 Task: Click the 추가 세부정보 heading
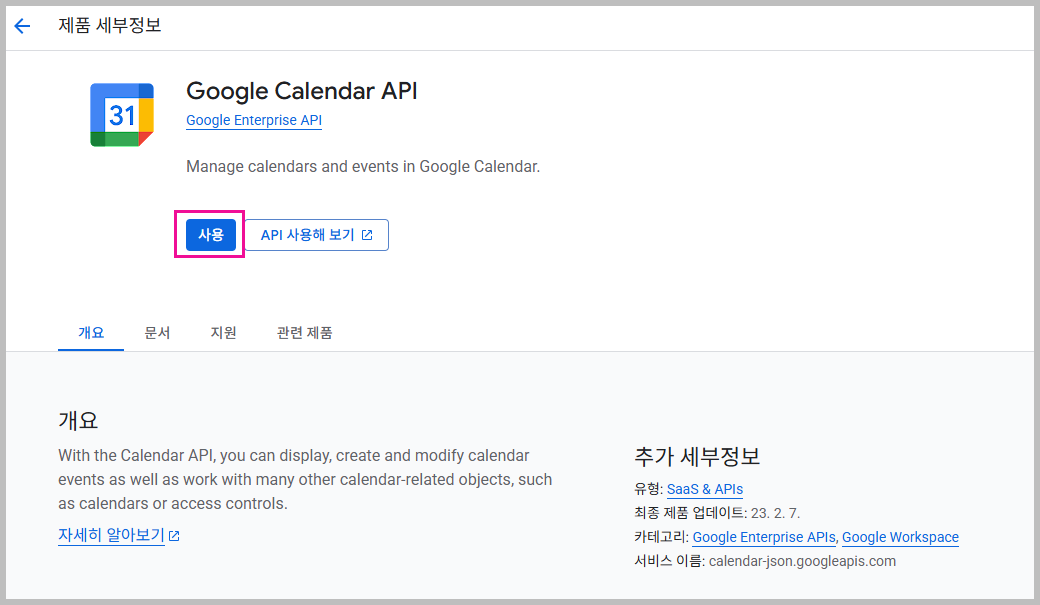[697, 457]
